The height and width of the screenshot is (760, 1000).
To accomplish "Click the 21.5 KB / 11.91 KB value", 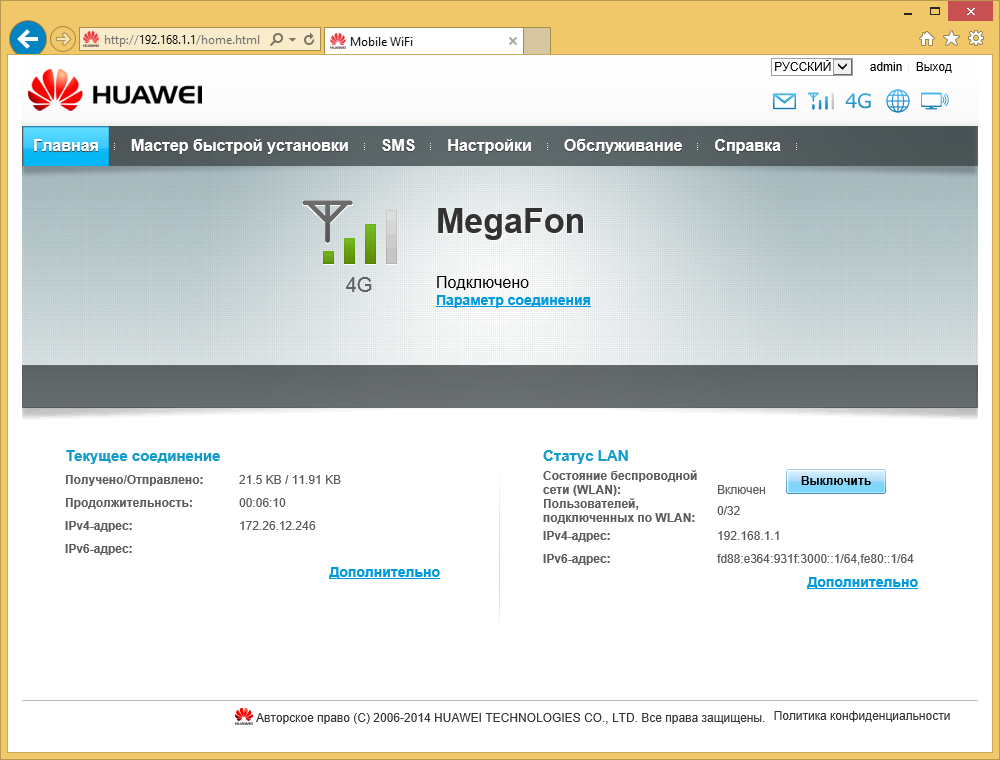I will point(290,480).
